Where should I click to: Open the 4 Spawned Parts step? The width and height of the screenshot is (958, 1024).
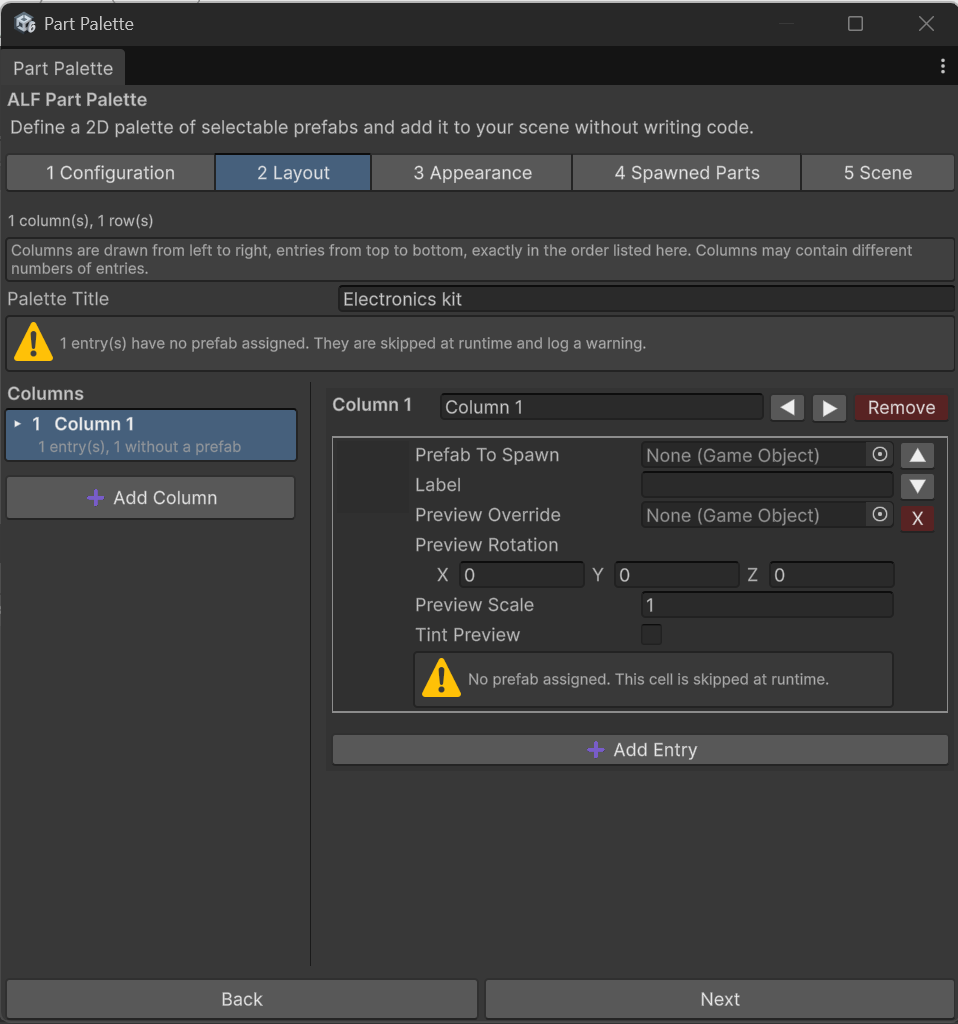[686, 172]
